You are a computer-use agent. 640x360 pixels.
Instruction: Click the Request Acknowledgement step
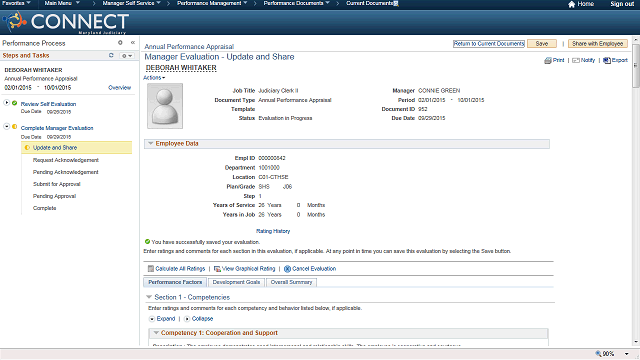click(x=66, y=160)
